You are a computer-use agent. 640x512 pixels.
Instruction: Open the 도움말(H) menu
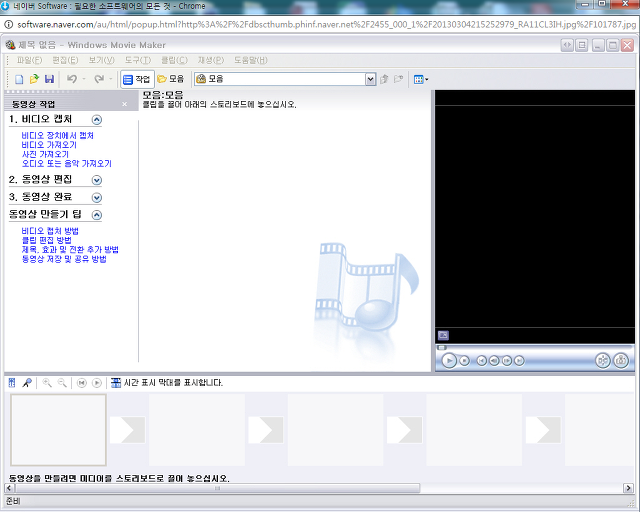(x=250, y=60)
